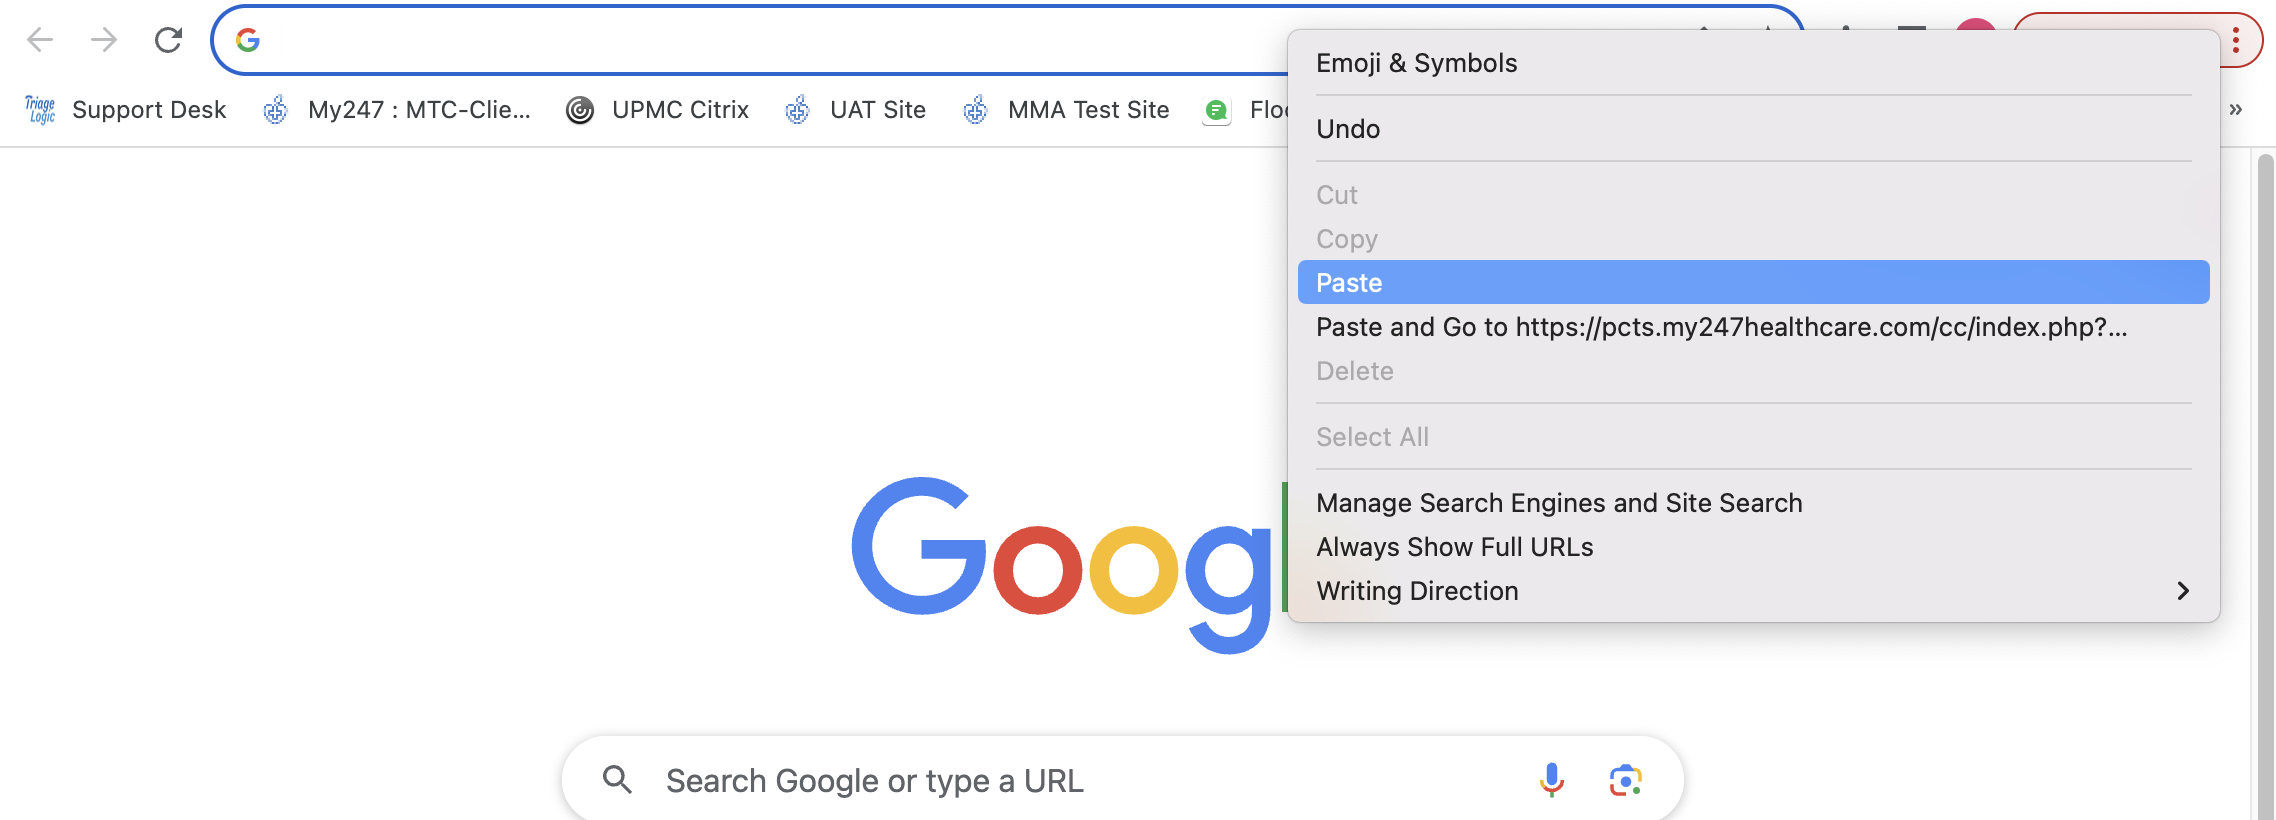This screenshot has height=820, width=2276.
Task: Select All text in the address bar
Action: tap(1372, 437)
